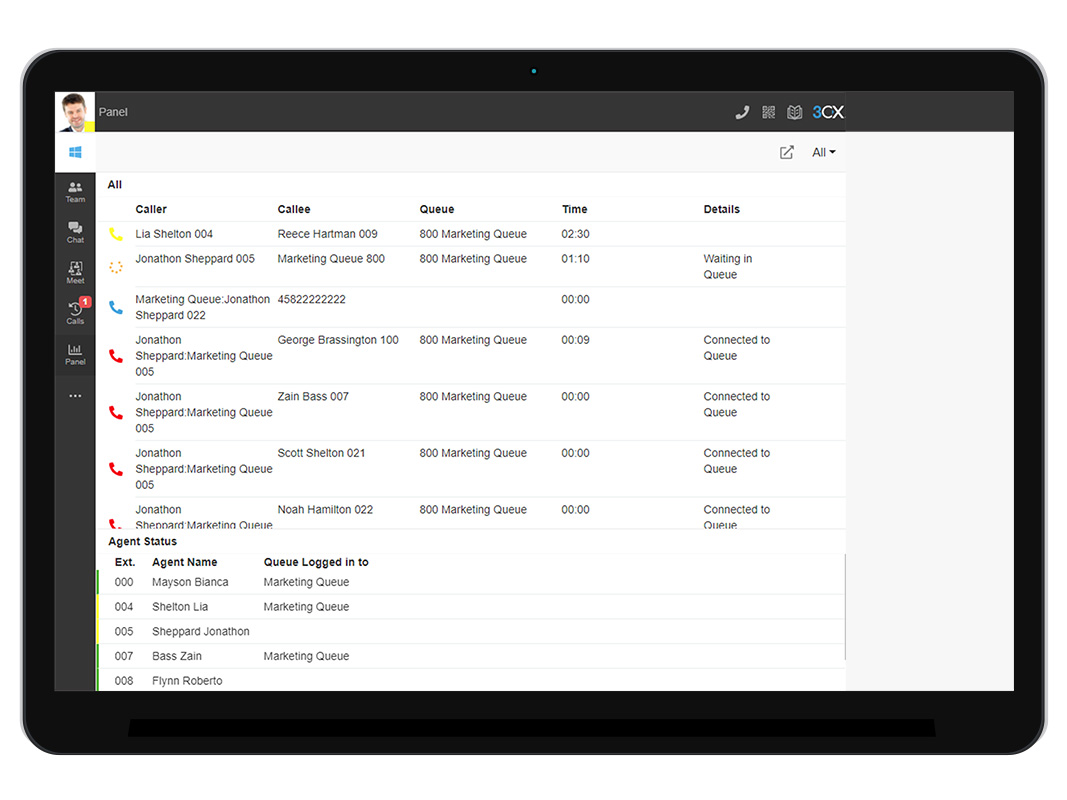Open Calls history with notification badge
Viewport: 1067px width, 800px height.
(x=75, y=313)
